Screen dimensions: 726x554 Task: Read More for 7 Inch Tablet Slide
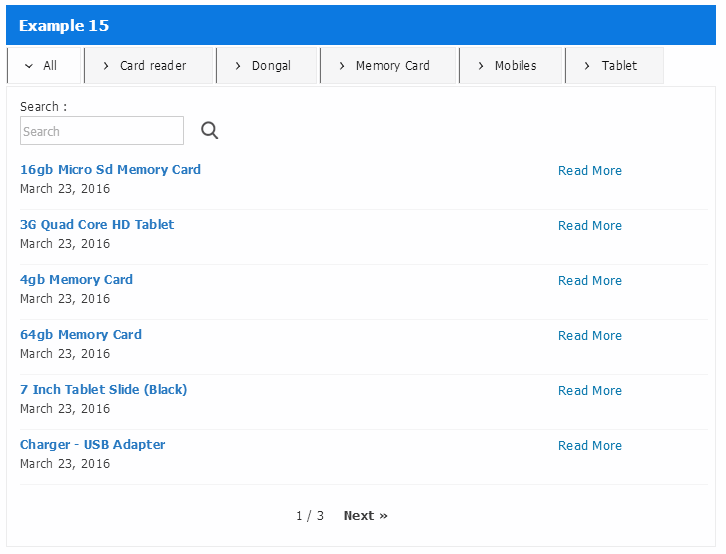coord(590,391)
